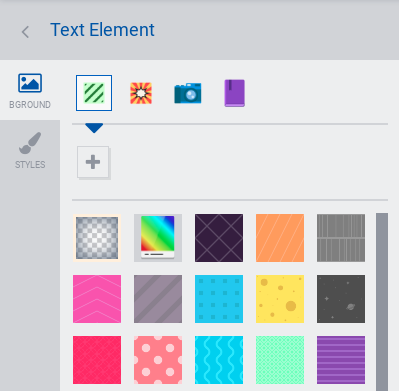Viewport: 399px width, 391px height.
Task: Open the blue camera photo category
Action: pos(188,93)
